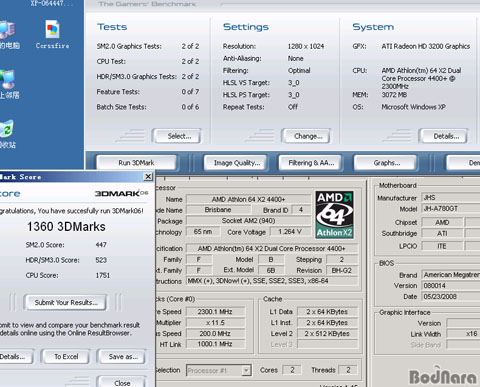Click the Graphs... button
Screen dimensions: 480x387
(385, 163)
